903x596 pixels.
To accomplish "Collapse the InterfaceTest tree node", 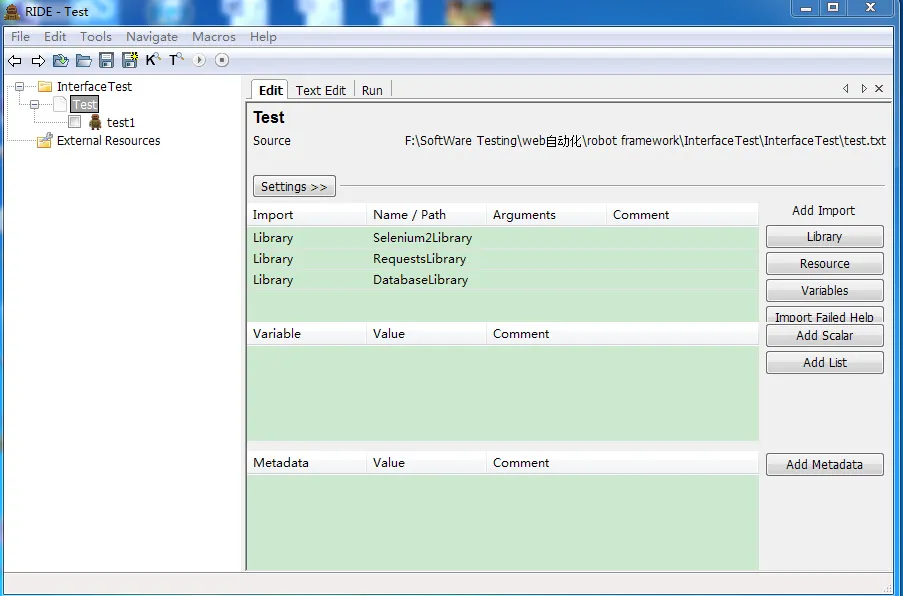I will (20, 87).
